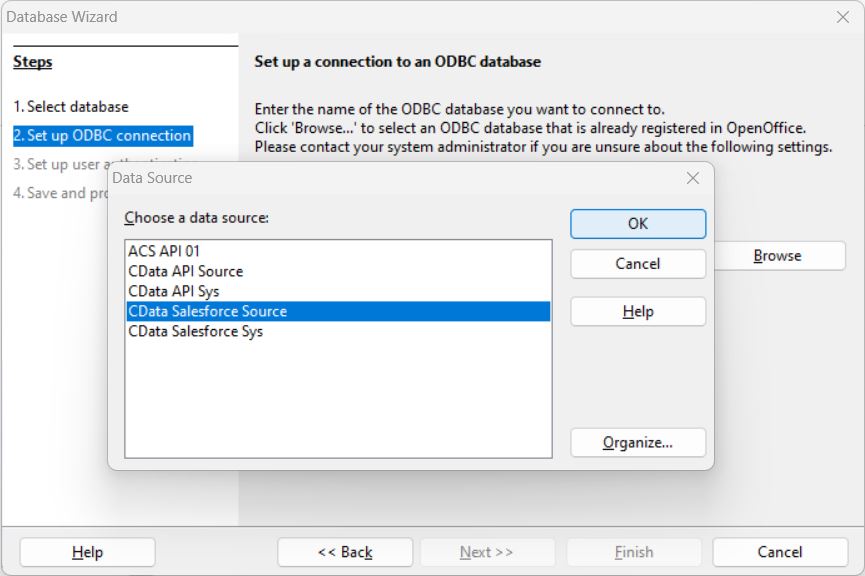Close the Data Source dialog
Viewport: 865px width, 576px height.
(x=692, y=178)
